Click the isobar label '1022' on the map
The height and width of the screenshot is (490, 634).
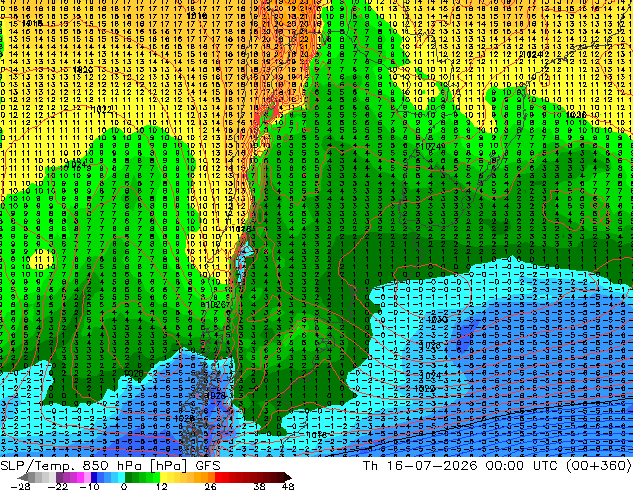[102, 109]
